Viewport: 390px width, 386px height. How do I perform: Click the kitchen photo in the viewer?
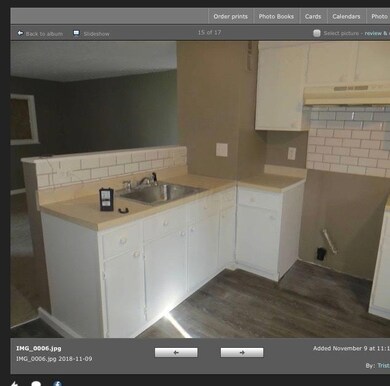coord(200,189)
